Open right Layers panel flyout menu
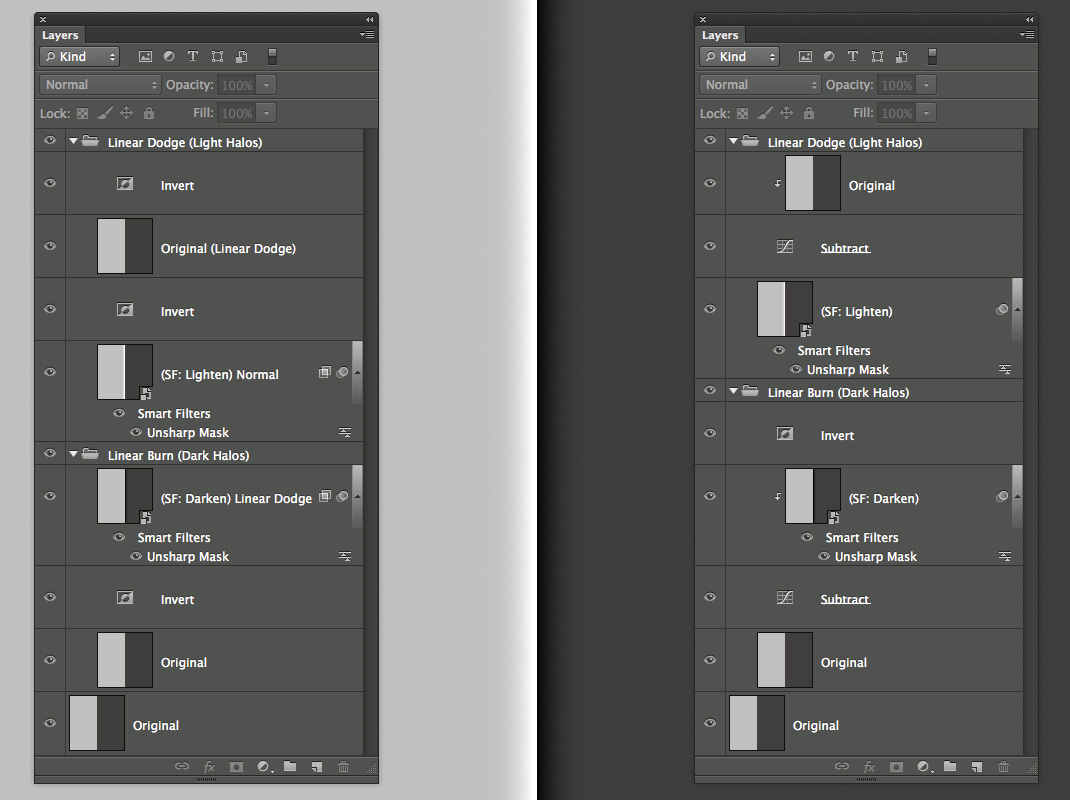The height and width of the screenshot is (800, 1070). [1027, 34]
